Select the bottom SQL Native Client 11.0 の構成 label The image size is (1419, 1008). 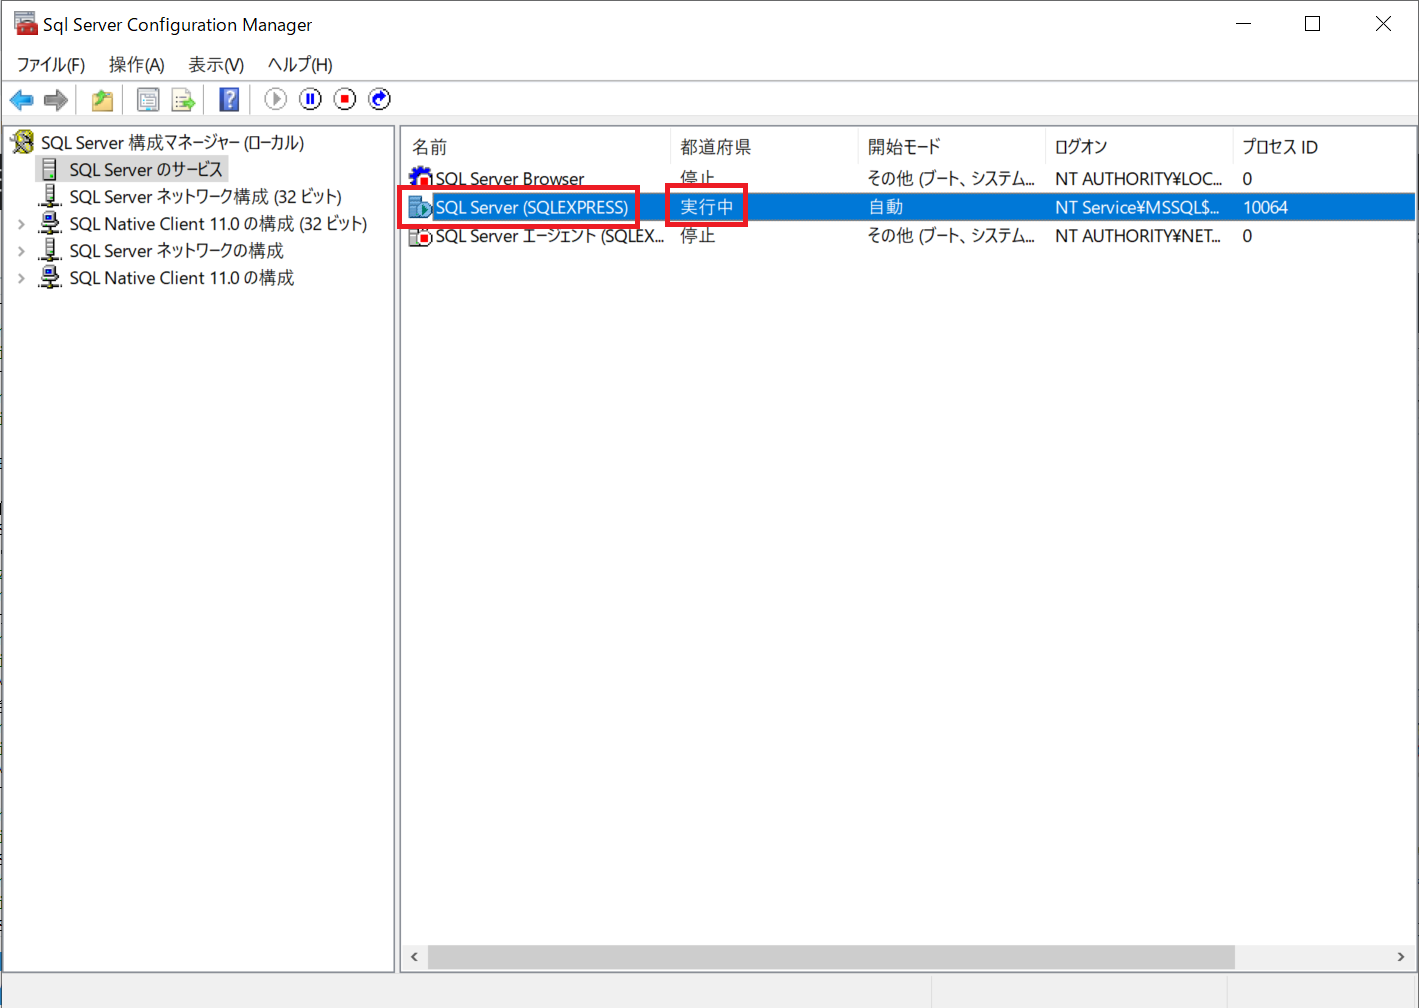point(181,277)
